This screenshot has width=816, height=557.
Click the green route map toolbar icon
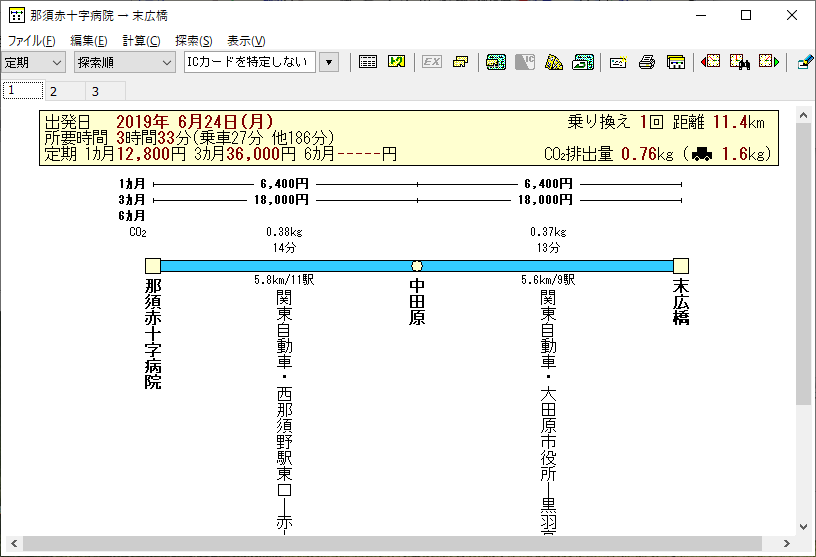click(397, 62)
